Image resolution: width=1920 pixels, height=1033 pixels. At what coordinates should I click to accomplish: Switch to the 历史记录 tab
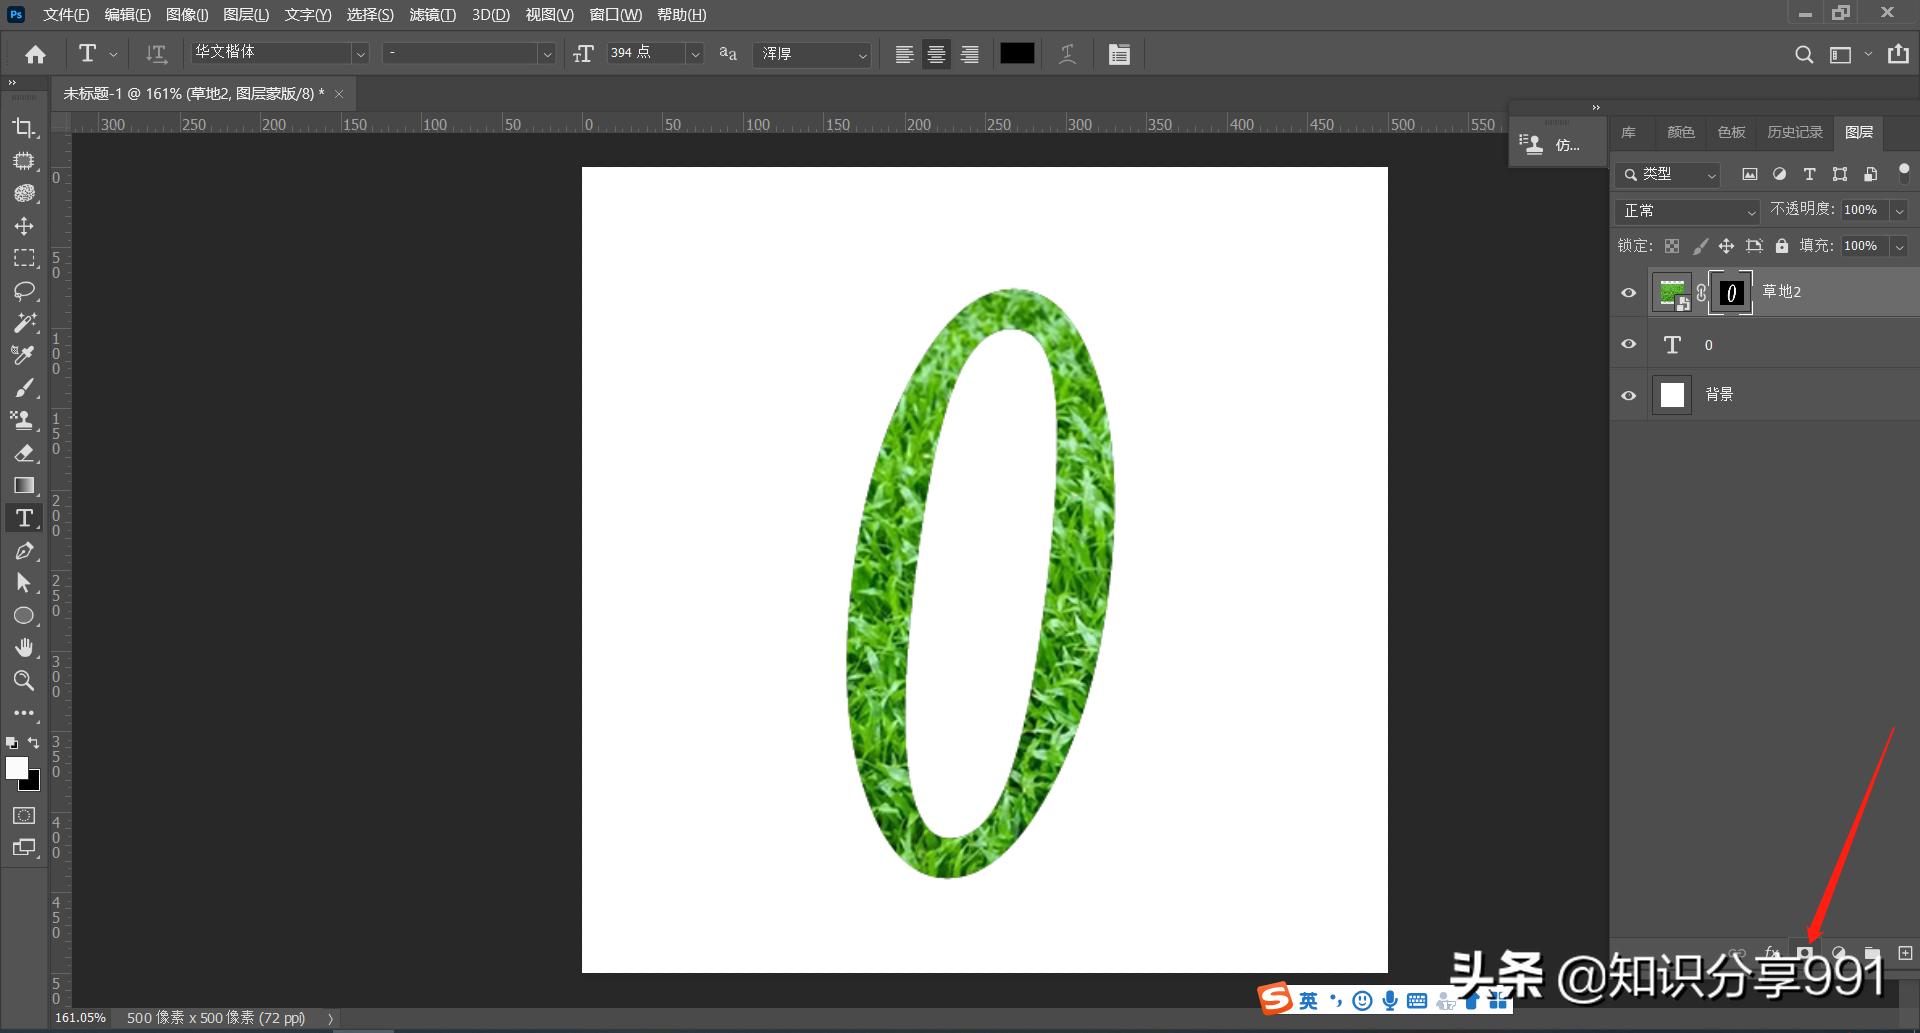[1794, 132]
